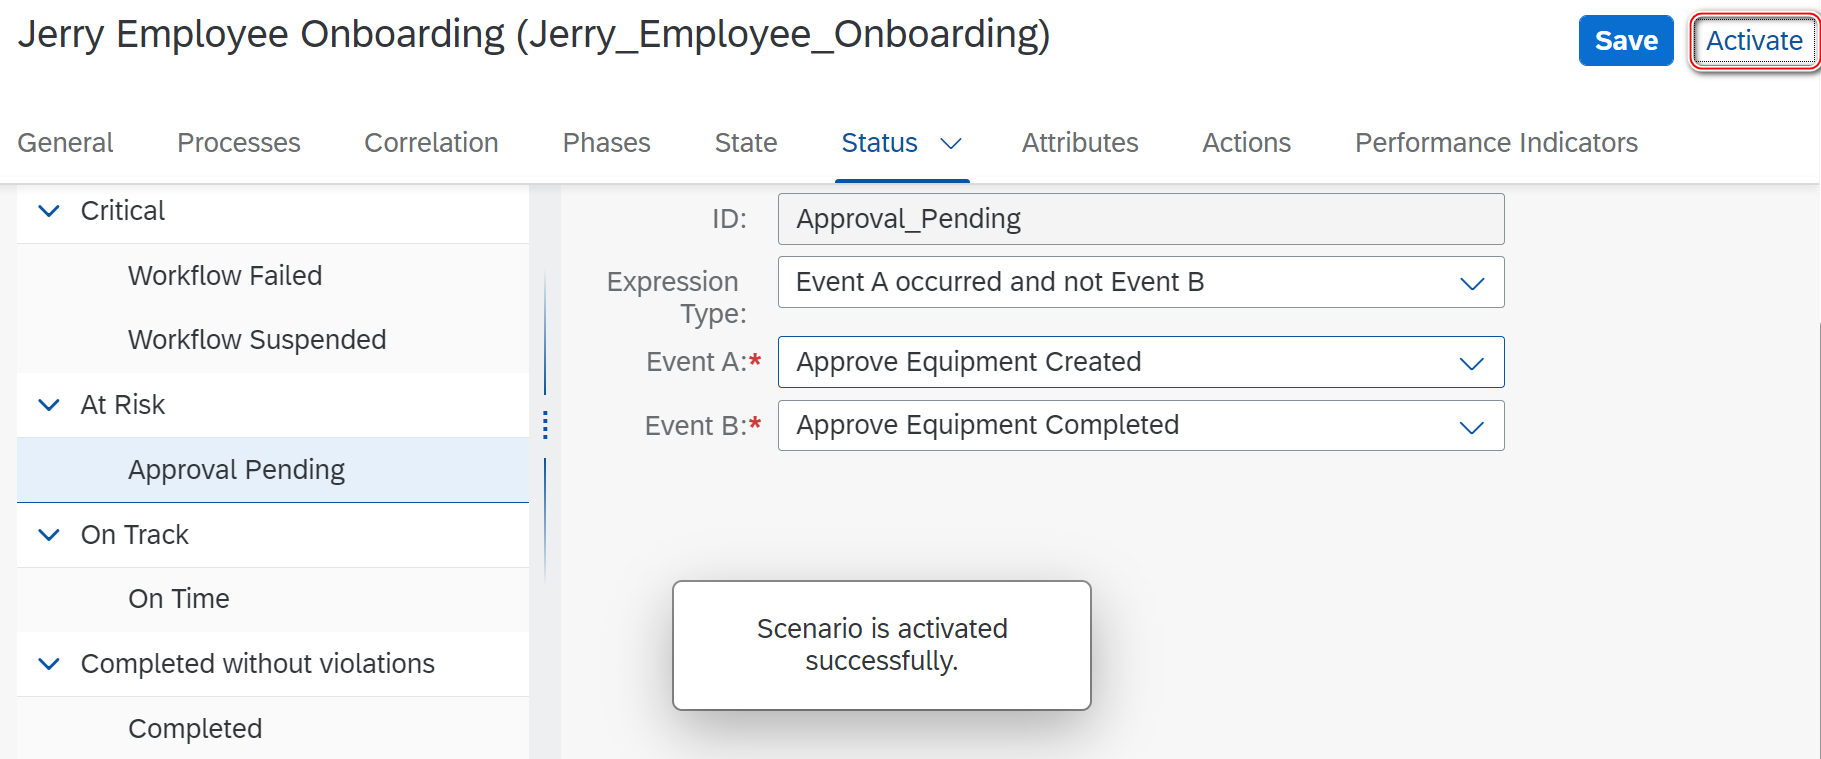1821x759 pixels.
Task: Open the Status tab dropdown arrow
Action: [951, 144]
